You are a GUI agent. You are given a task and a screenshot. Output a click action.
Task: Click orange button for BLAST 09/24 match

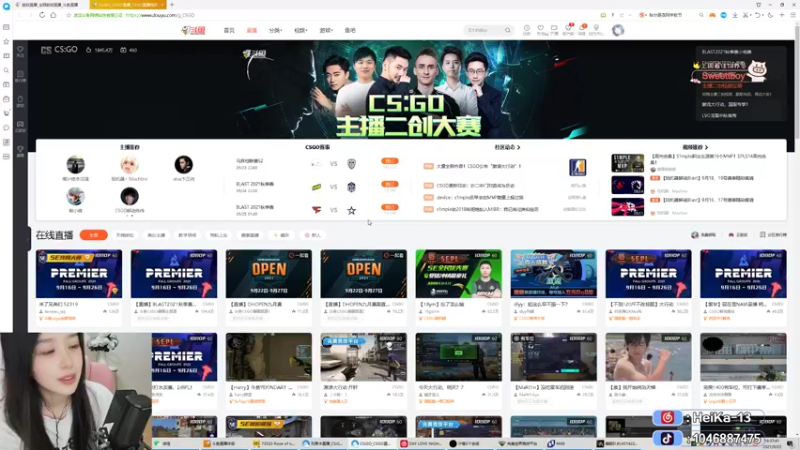point(389,184)
